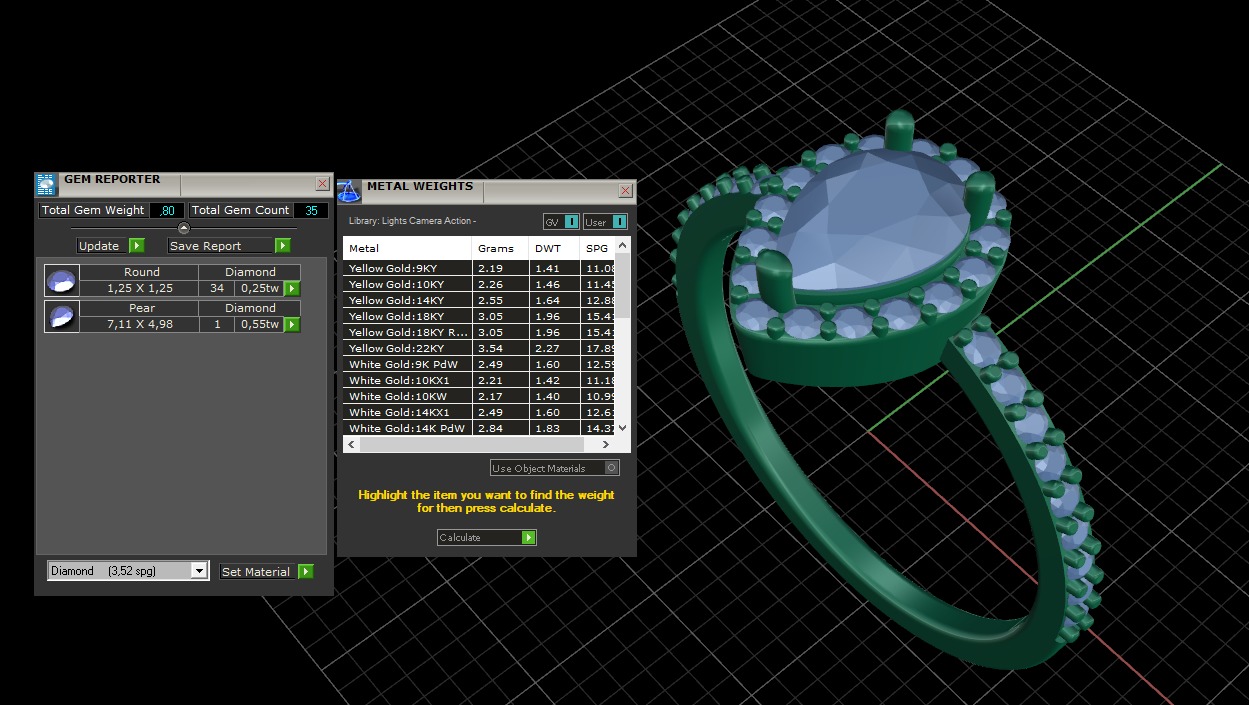The image size is (1249, 705).
Task: Click the 0,25tw weight cell
Action: point(259,288)
